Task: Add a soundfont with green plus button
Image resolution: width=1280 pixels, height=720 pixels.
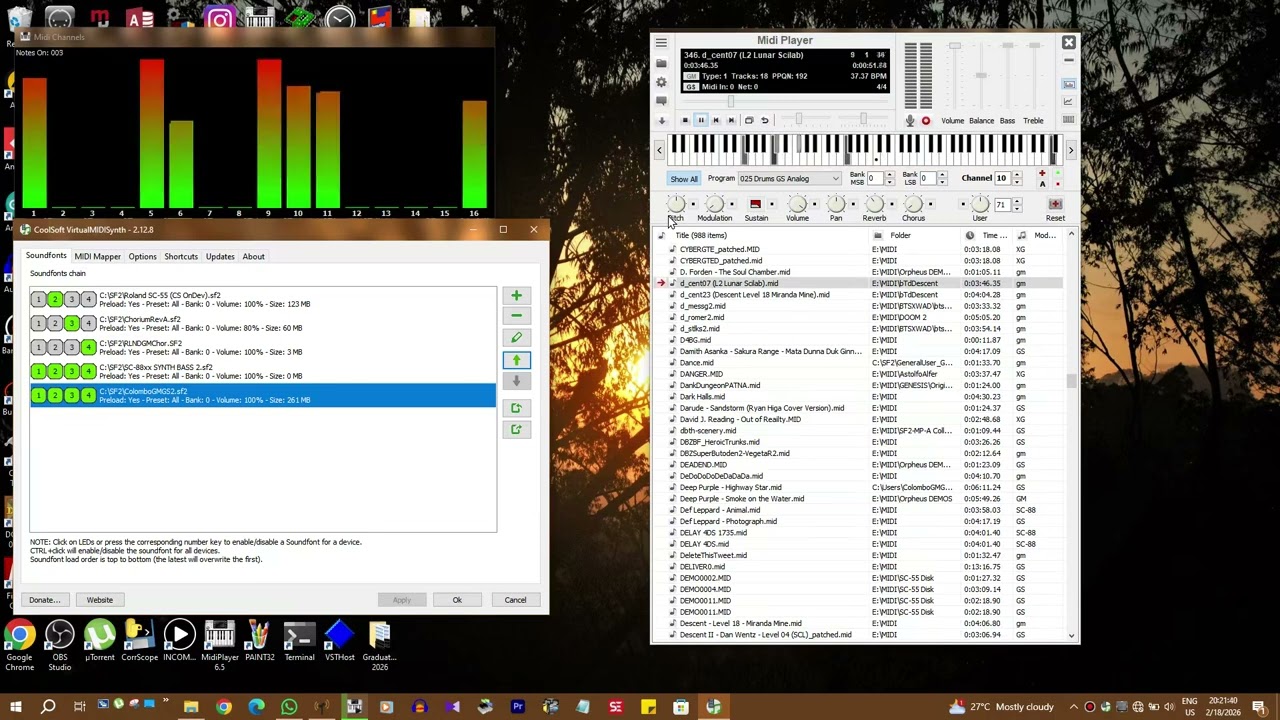Action: coord(516,295)
